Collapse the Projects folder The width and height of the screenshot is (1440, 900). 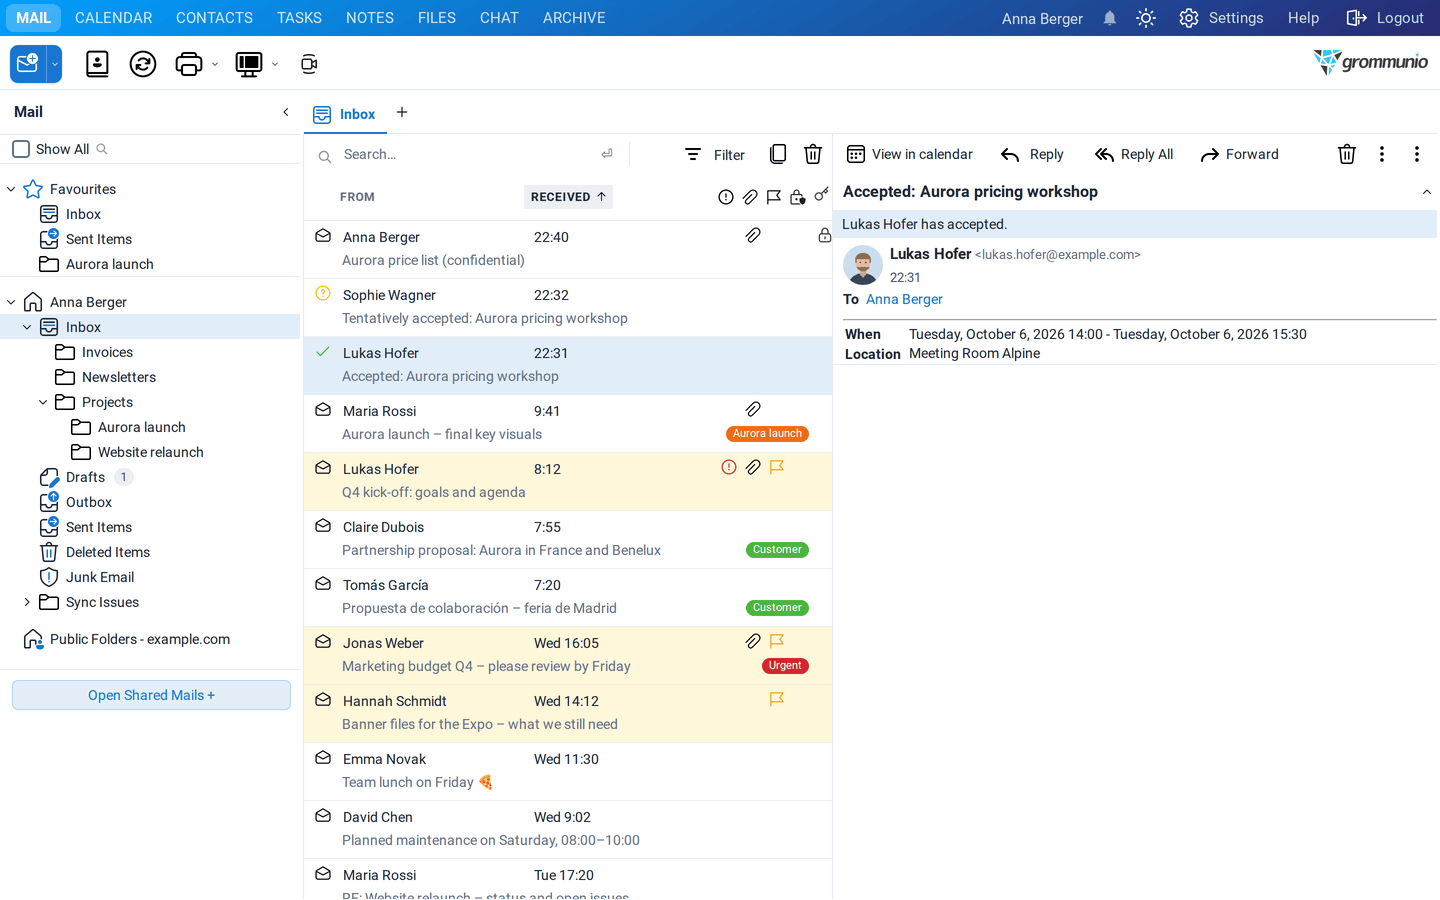click(43, 402)
